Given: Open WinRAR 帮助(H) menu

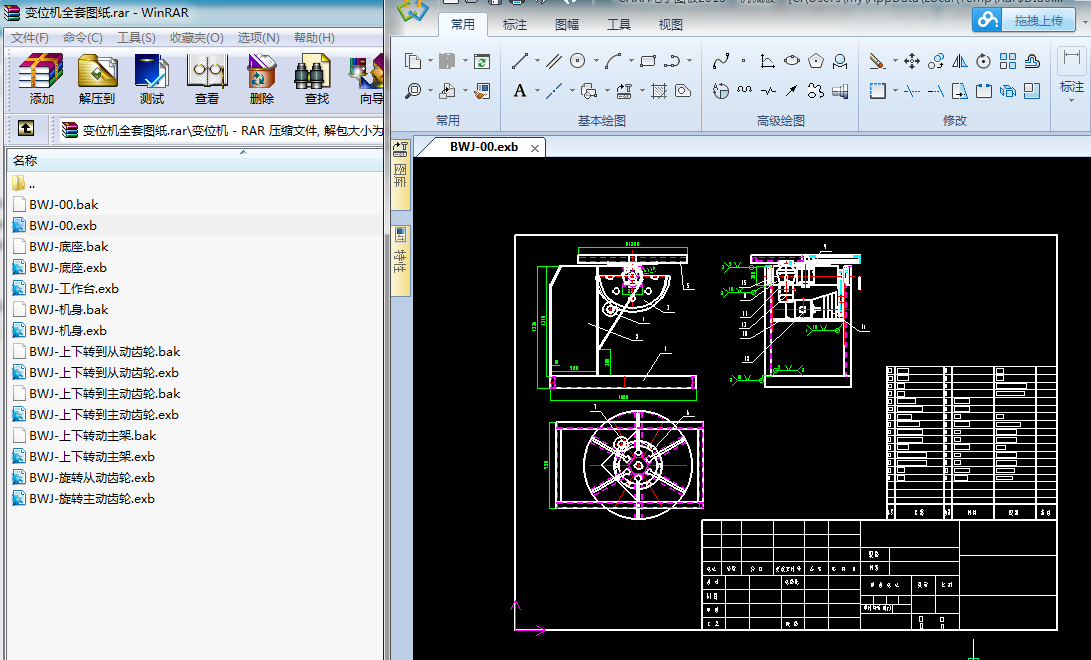Looking at the screenshot, I should 314,38.
